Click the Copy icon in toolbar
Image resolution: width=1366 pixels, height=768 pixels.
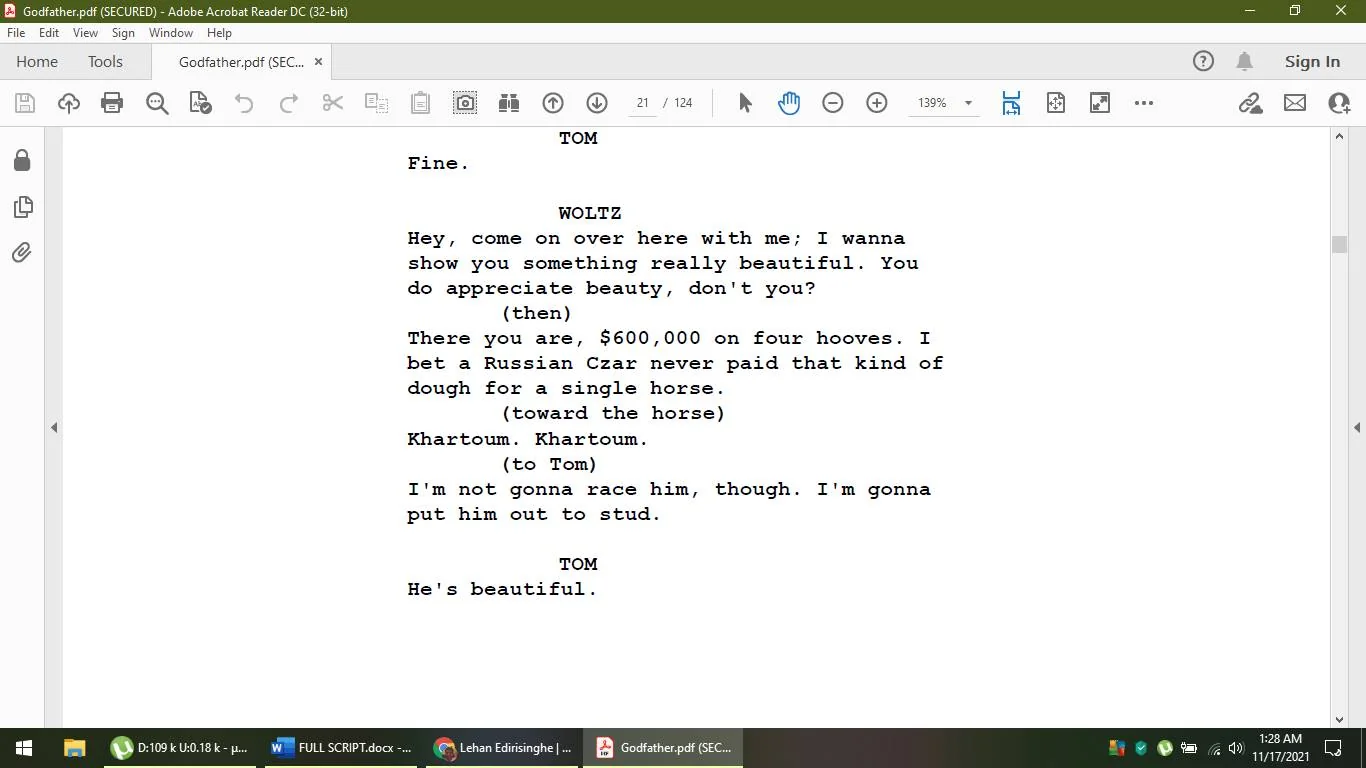pyautogui.click(x=376, y=103)
